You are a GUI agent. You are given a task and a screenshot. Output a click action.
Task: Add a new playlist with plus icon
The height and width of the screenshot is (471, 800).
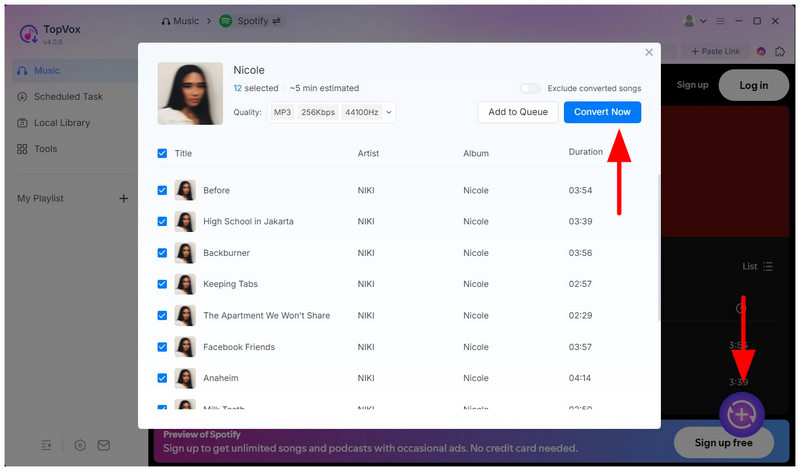[x=123, y=198]
